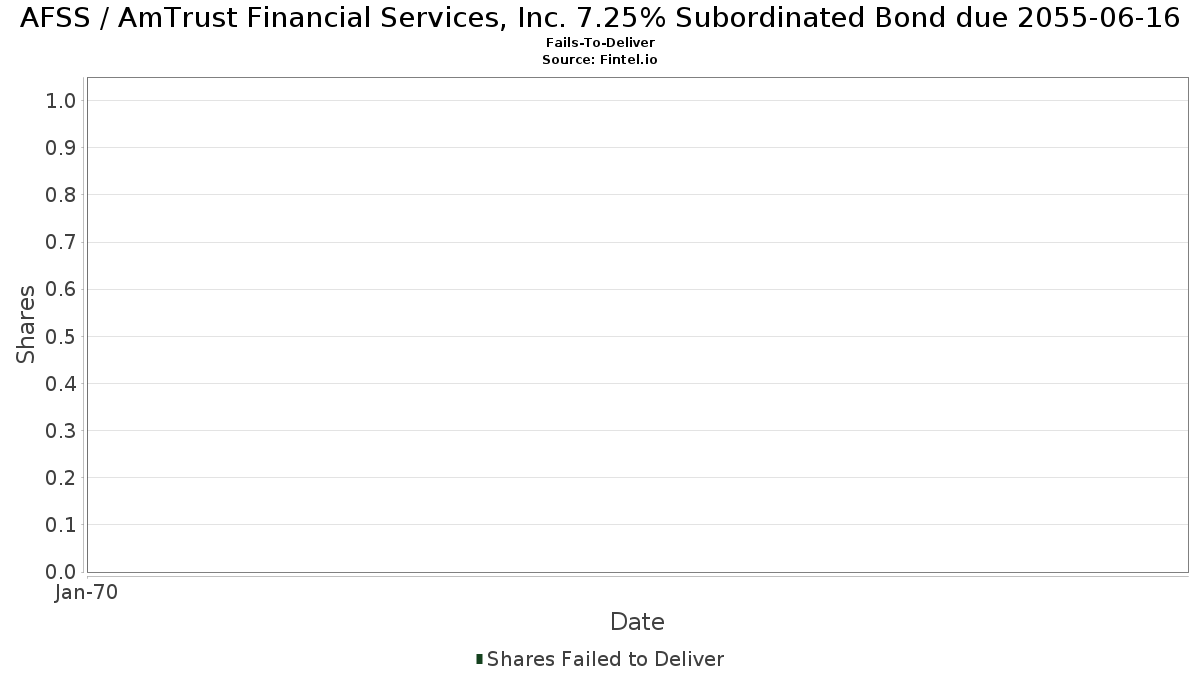1200x675 pixels.
Task: Select the 1.0 y-axis tick label
Action: [61, 100]
